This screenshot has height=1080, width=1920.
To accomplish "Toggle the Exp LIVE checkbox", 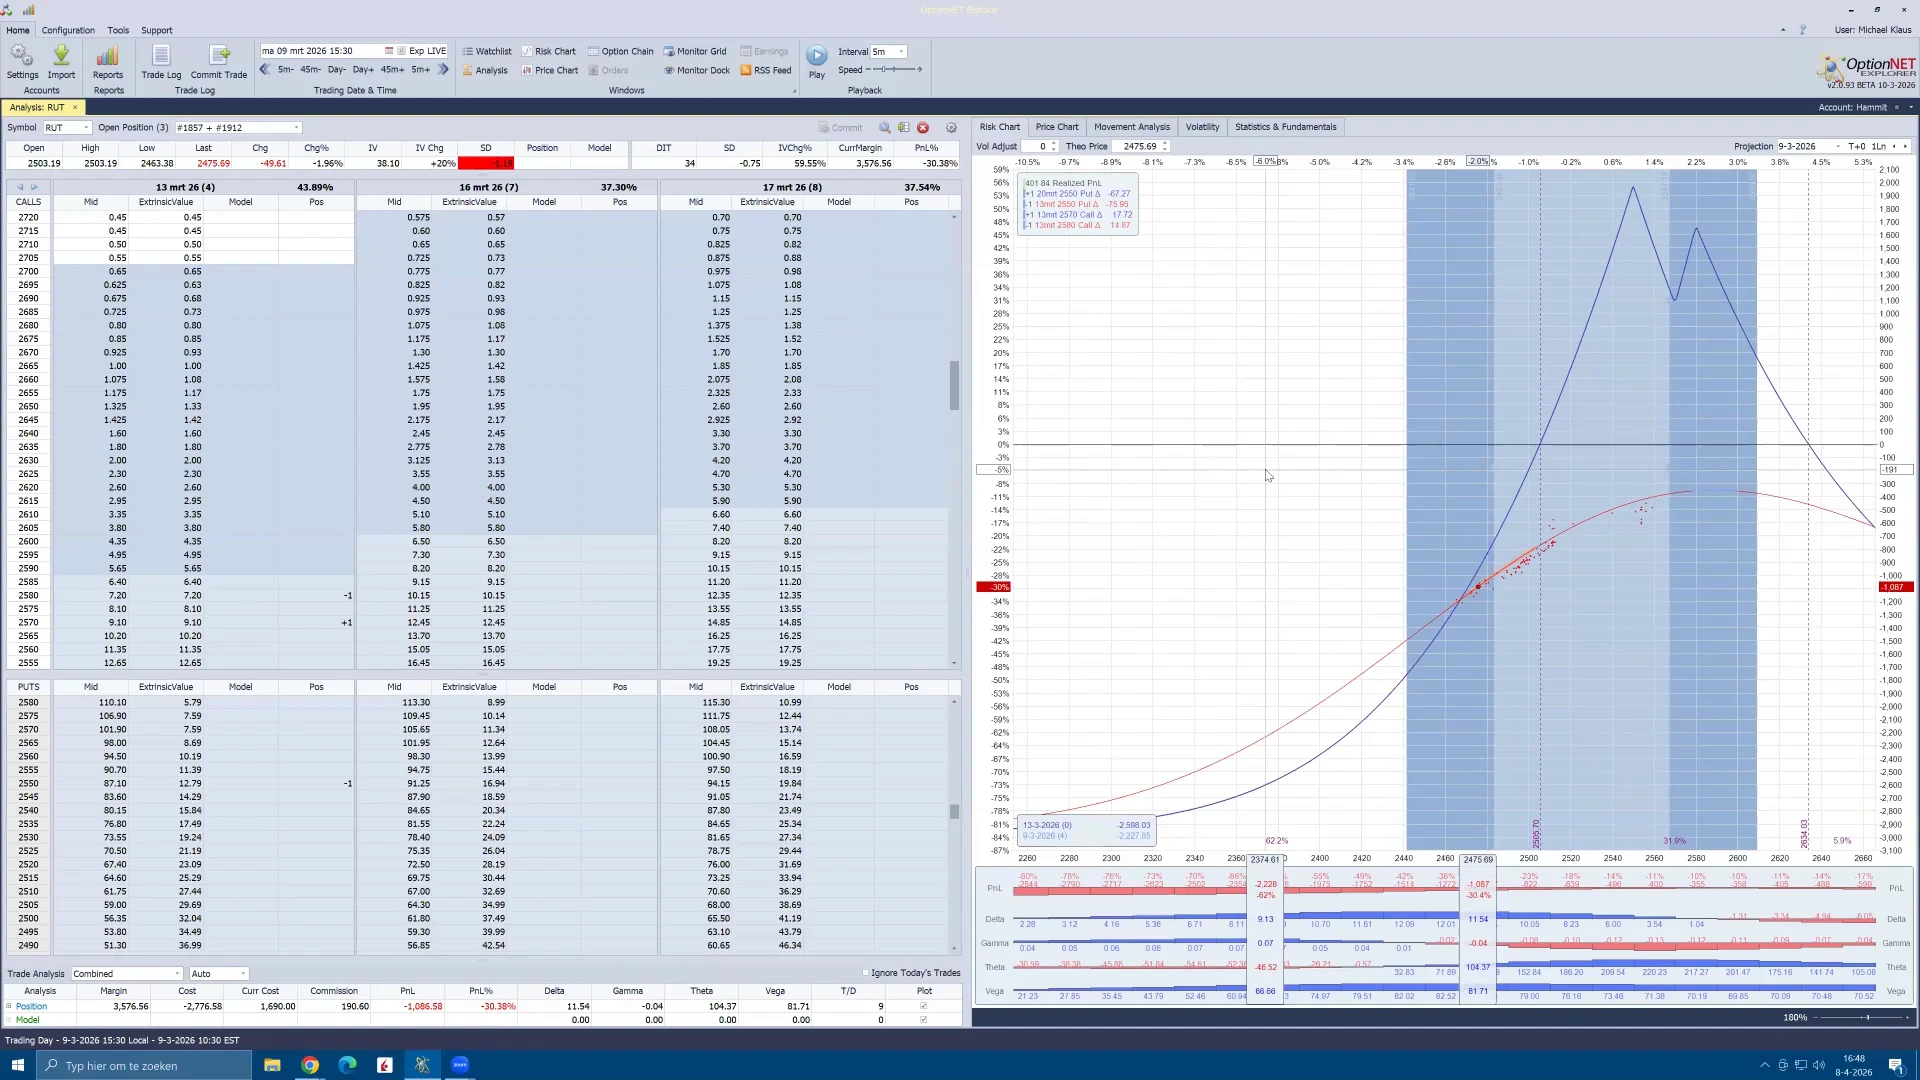I will click(x=402, y=51).
